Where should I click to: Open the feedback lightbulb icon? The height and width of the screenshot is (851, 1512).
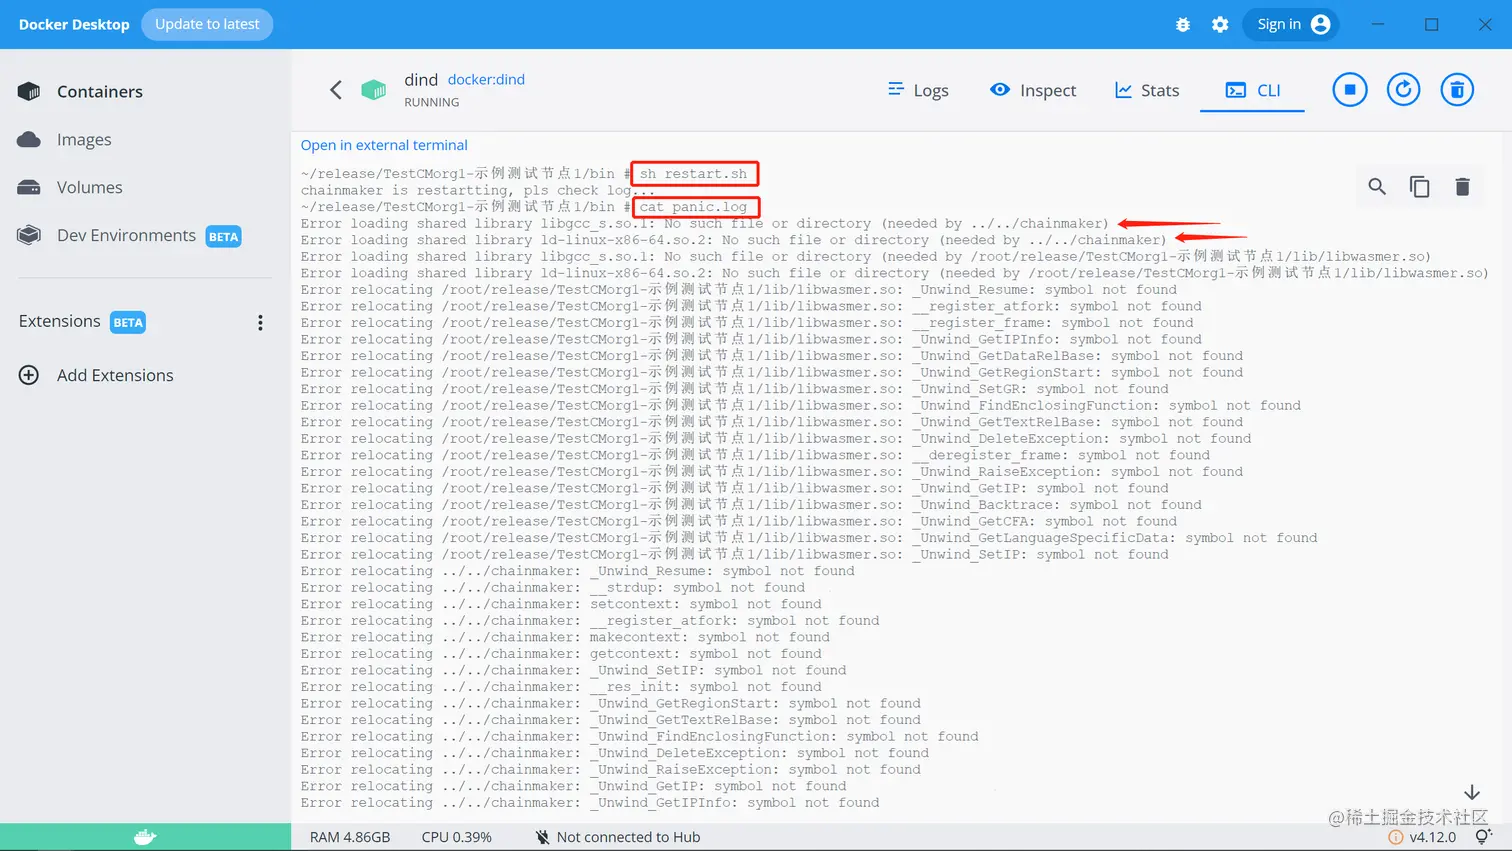[1484, 836]
